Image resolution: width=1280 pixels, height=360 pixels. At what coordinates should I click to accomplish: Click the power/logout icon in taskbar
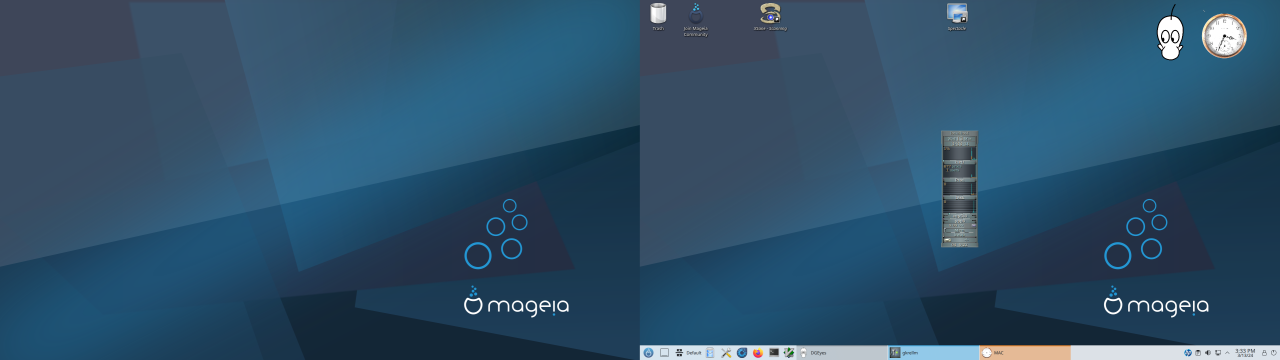[1274, 353]
